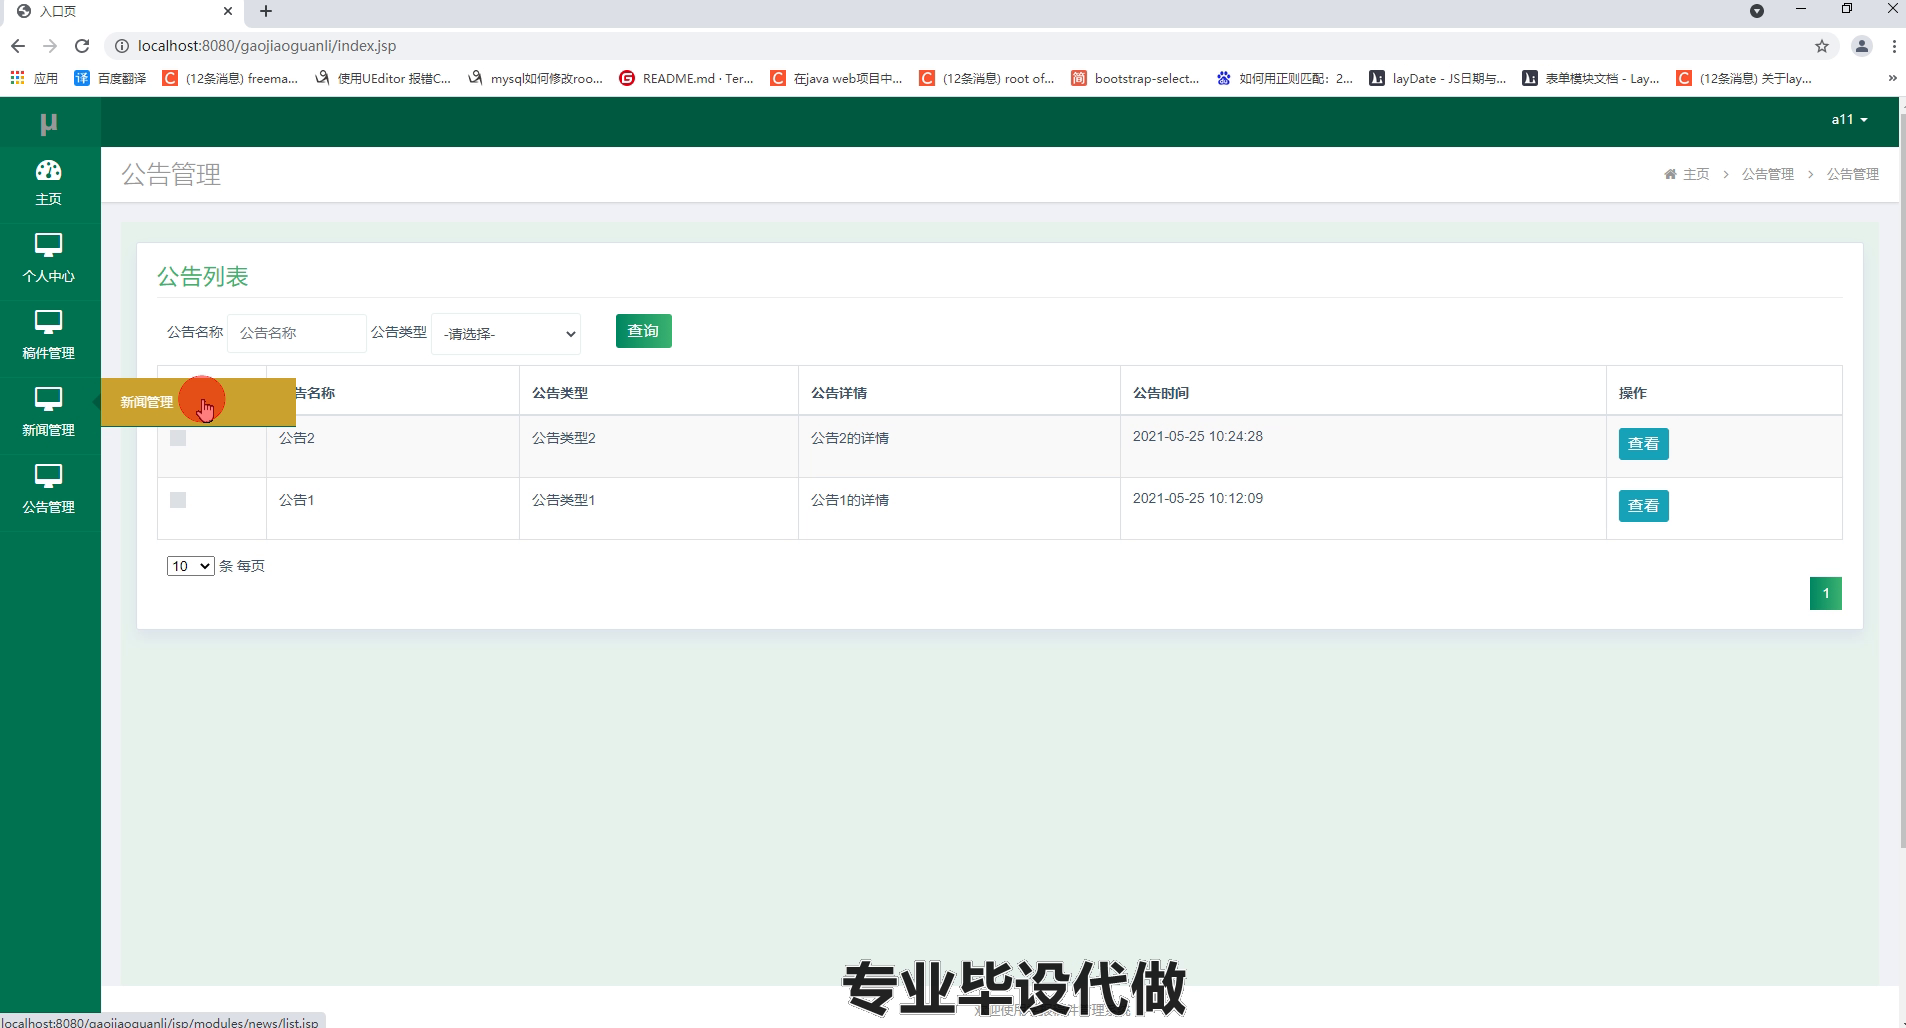Open 个人中心 monitor icon in sidebar
Image resolution: width=1906 pixels, height=1028 pixels.
click(48, 245)
